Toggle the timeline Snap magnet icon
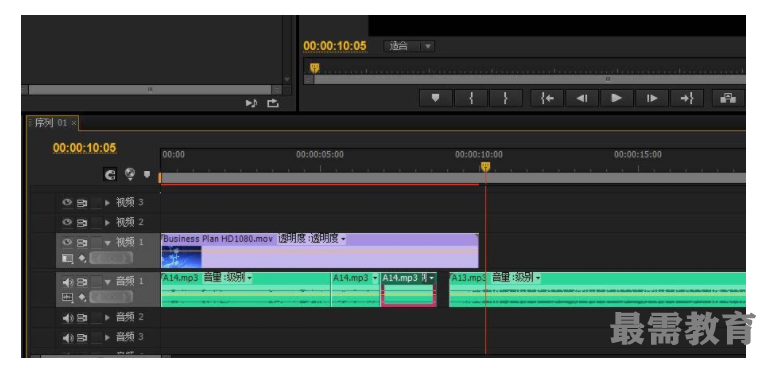The image size is (762, 368). point(110,175)
